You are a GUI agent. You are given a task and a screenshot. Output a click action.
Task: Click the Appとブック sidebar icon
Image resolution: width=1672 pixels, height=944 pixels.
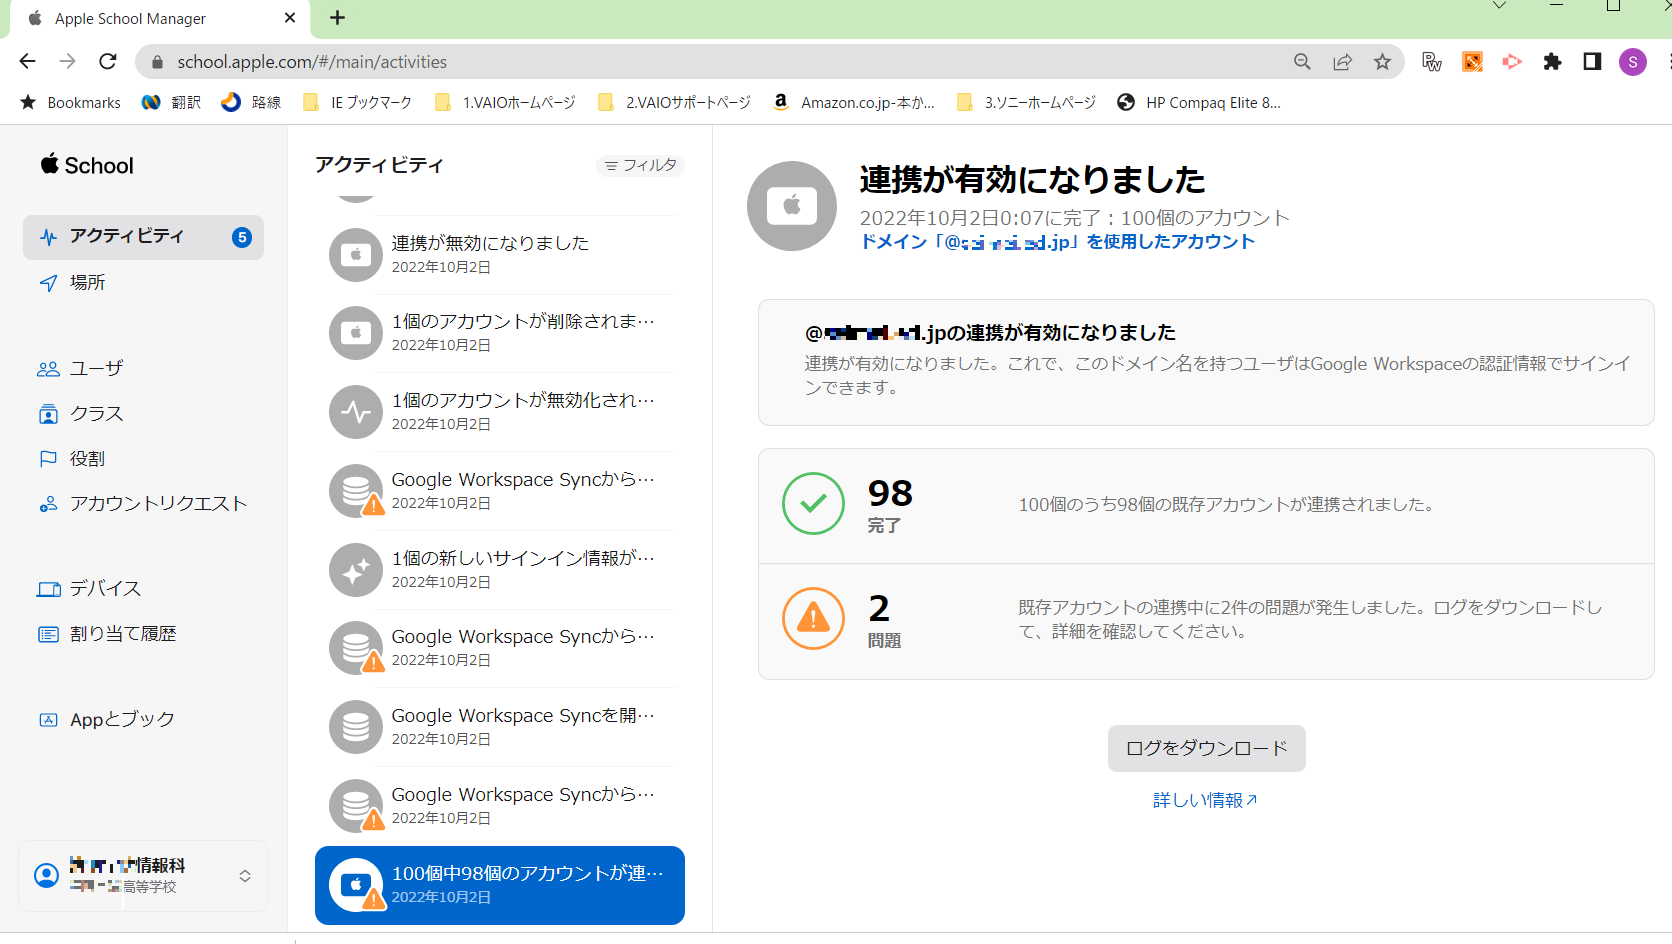click(48, 720)
